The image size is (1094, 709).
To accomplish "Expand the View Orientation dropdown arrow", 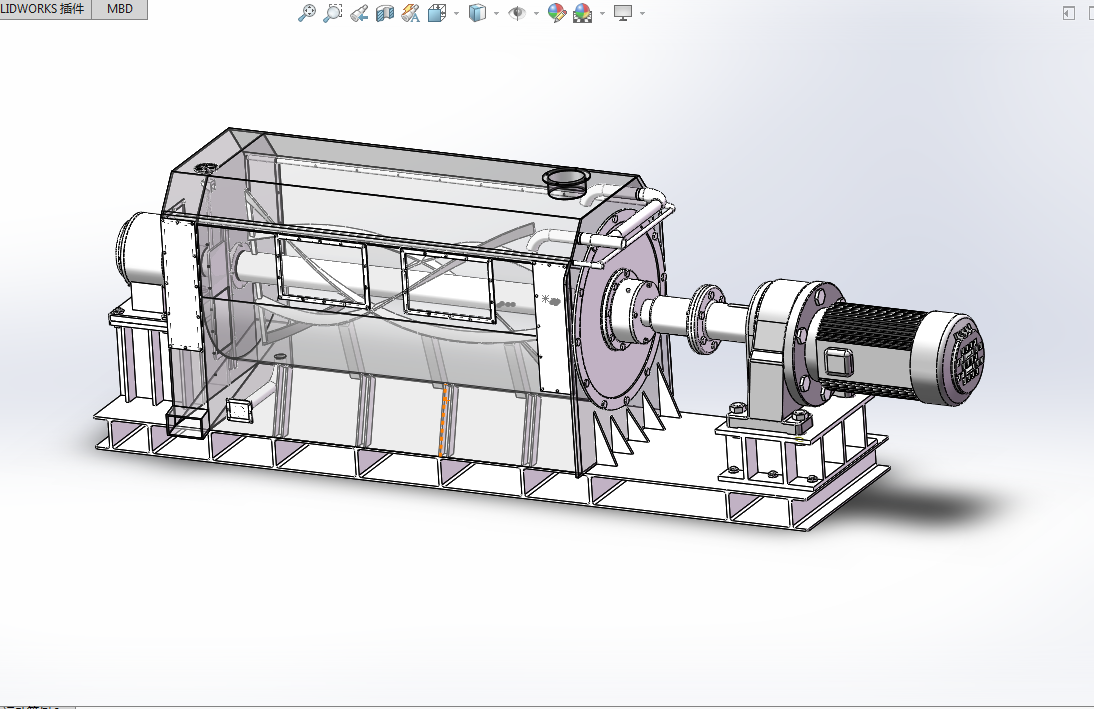I will [456, 14].
